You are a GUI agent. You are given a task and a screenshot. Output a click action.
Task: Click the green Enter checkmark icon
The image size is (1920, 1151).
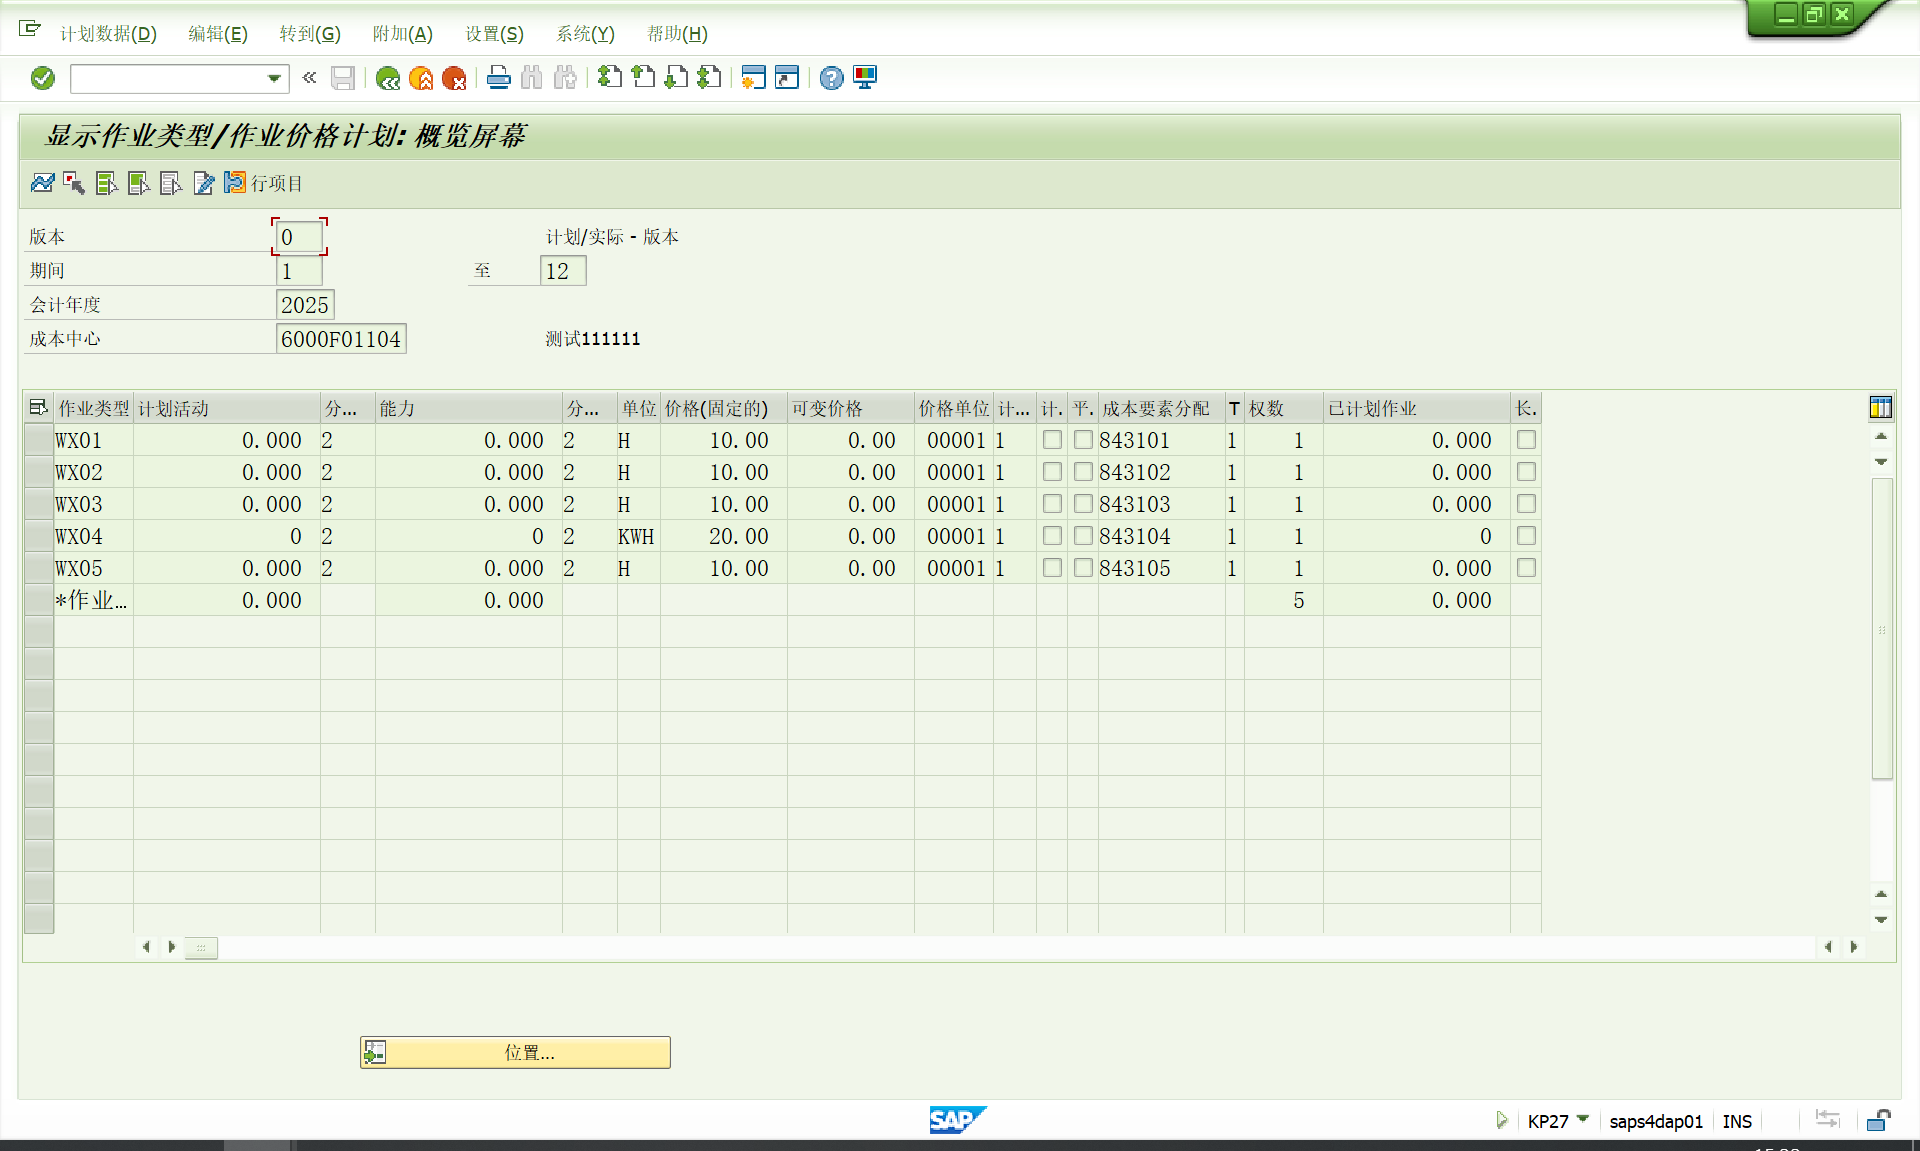[x=42, y=78]
